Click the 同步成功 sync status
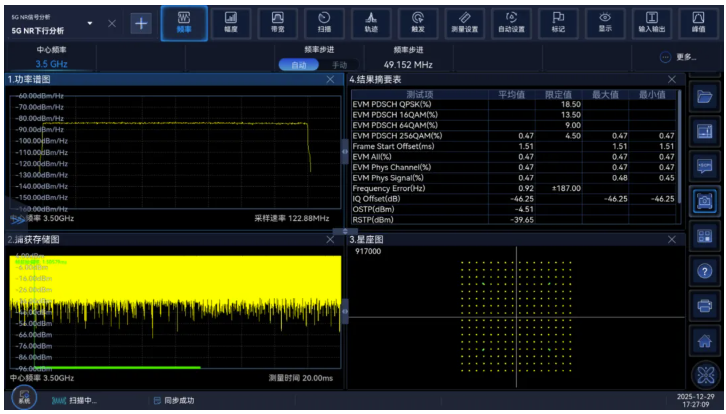The width and height of the screenshot is (726, 414). (x=174, y=401)
